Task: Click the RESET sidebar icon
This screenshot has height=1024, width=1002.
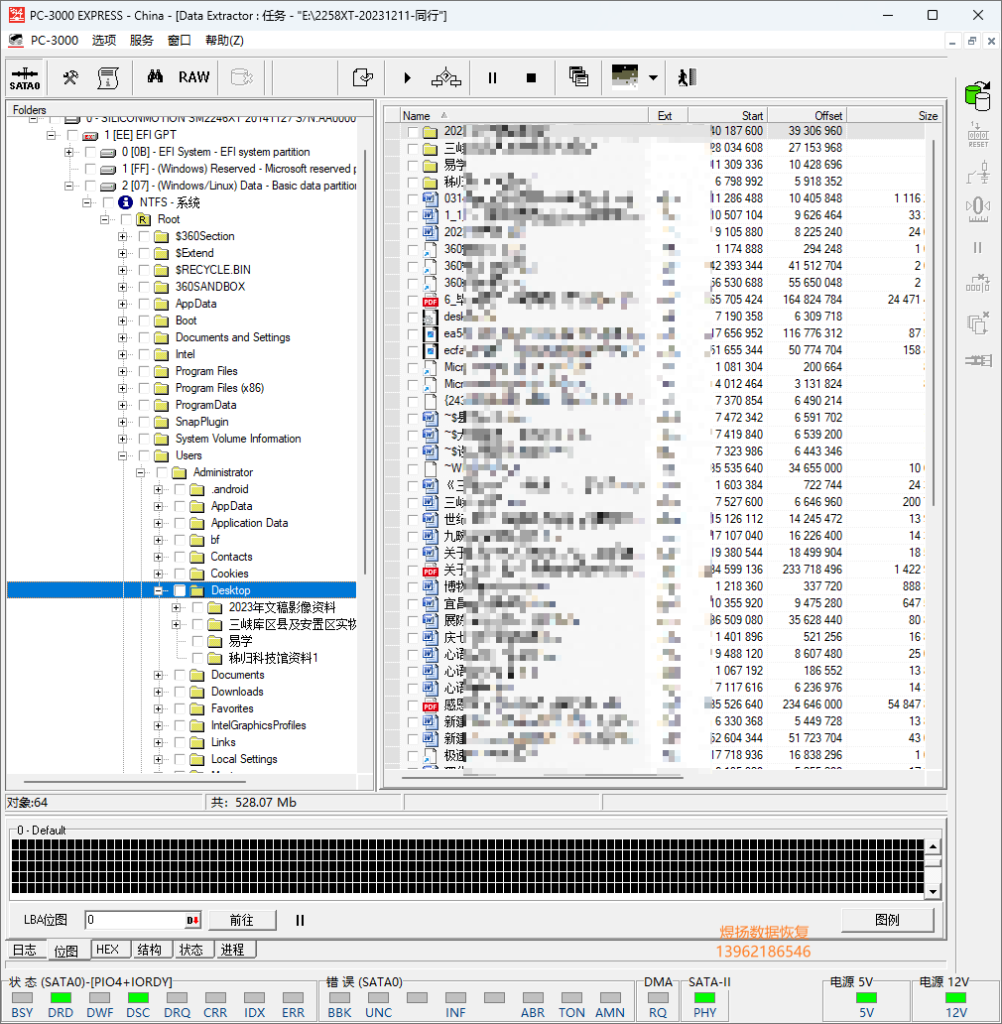Action: coord(978,135)
